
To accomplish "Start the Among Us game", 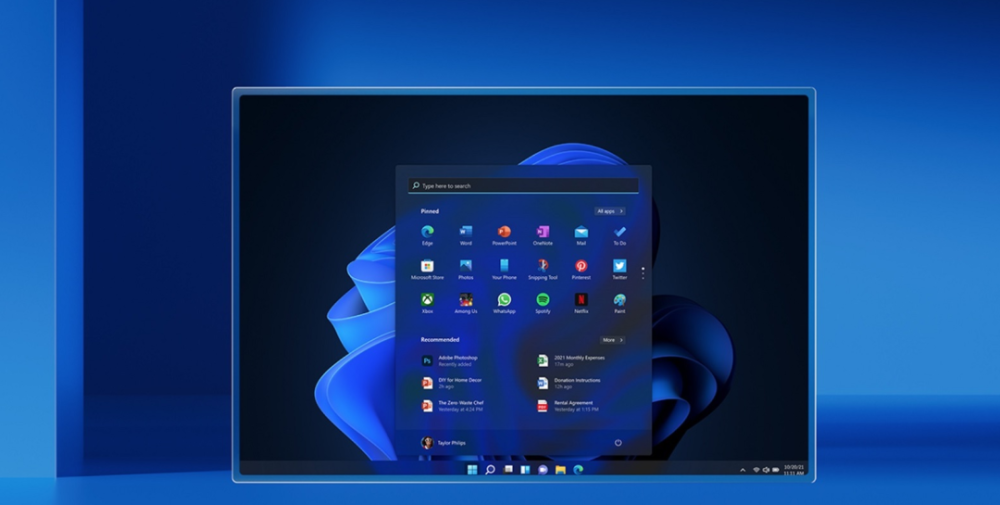I will (x=466, y=303).
